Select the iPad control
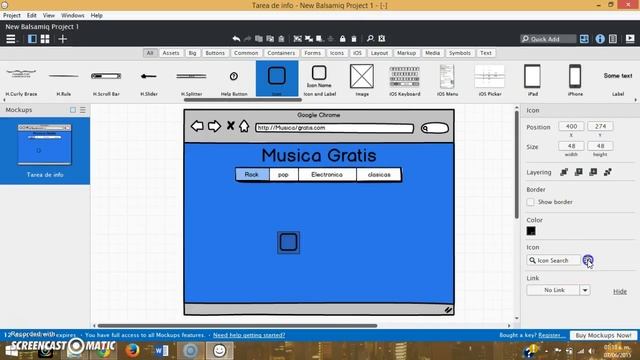This screenshot has width=640, height=360. click(533, 80)
